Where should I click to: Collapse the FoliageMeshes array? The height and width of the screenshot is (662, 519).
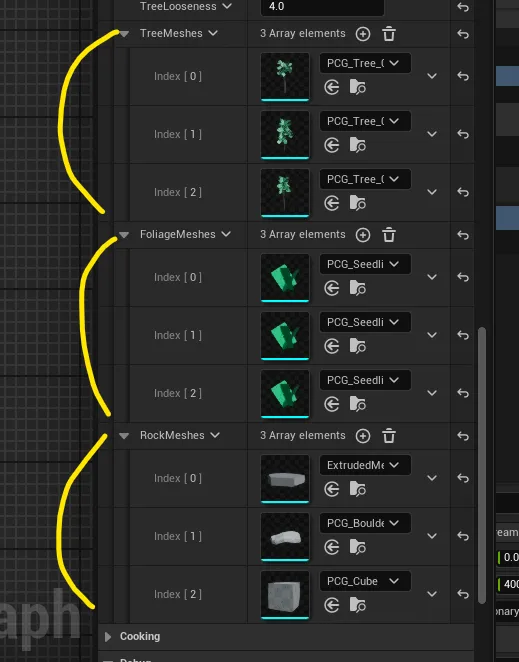pyautogui.click(x=124, y=235)
